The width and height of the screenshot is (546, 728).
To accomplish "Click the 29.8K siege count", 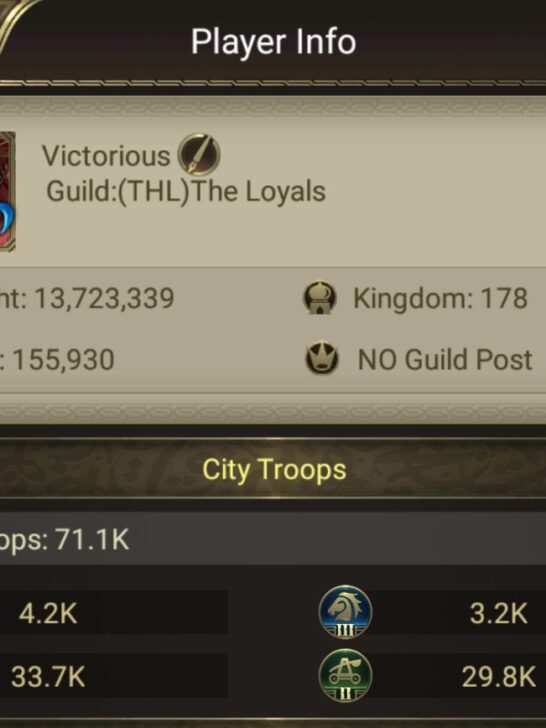I will click(499, 677).
